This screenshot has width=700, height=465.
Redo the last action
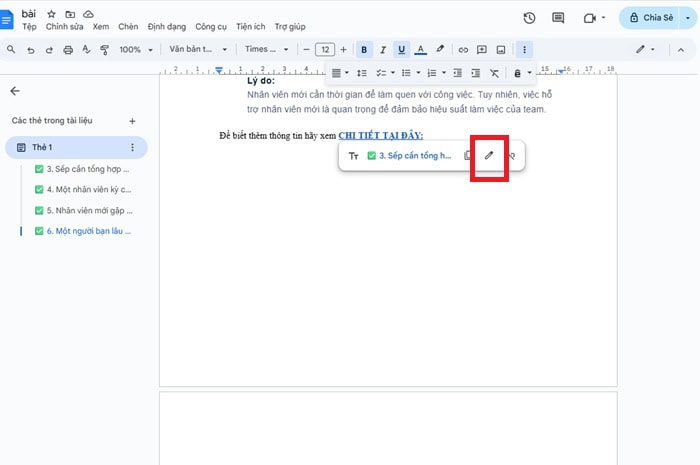(x=49, y=50)
